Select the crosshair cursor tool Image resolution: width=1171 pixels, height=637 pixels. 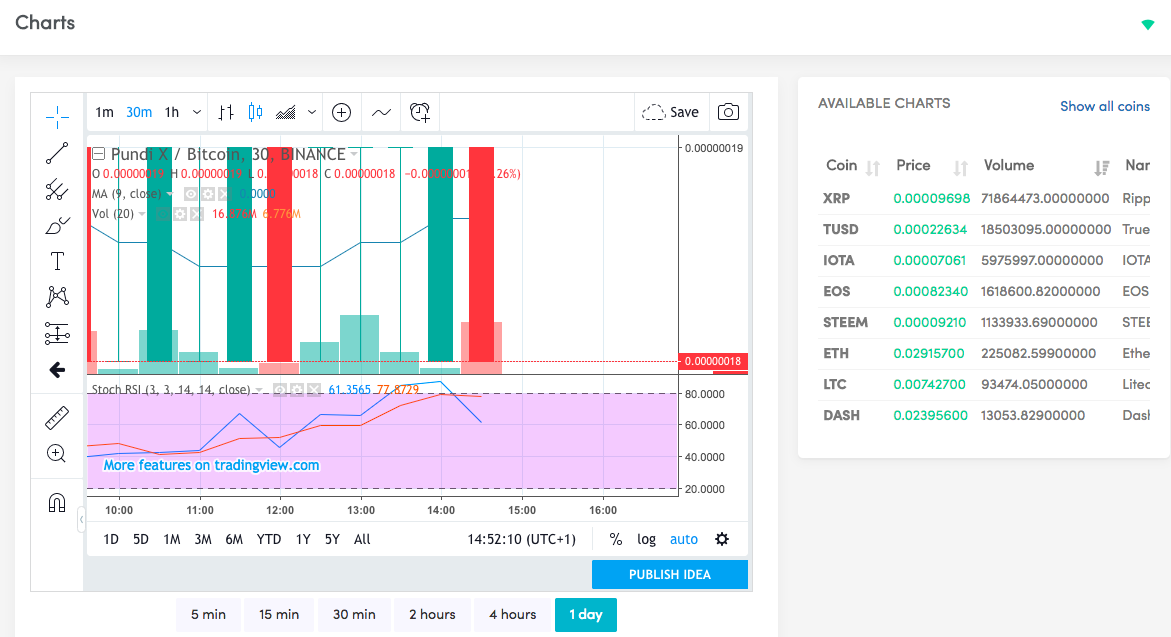[57, 117]
